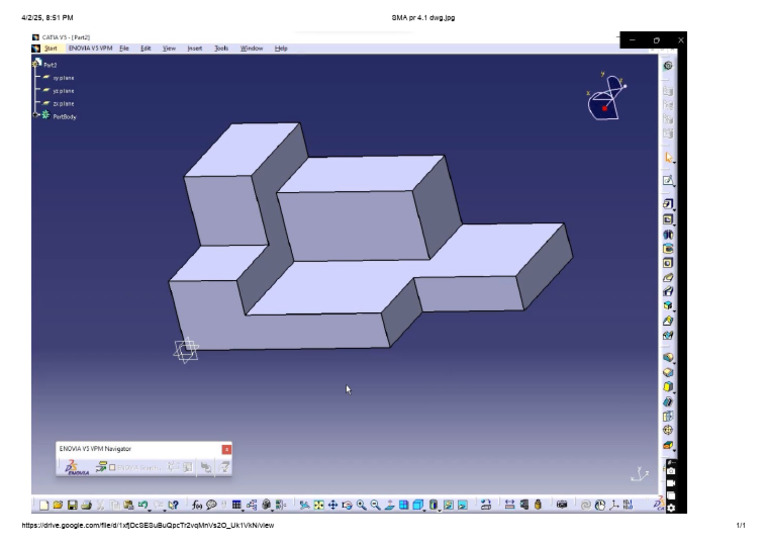Open the Insert menu

click(194, 48)
